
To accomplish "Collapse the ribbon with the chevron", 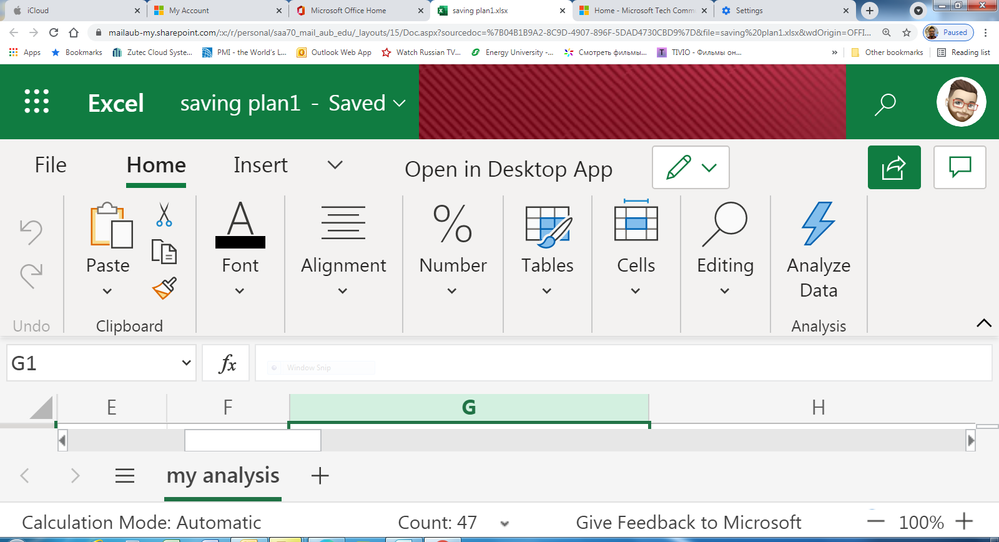I will [984, 324].
